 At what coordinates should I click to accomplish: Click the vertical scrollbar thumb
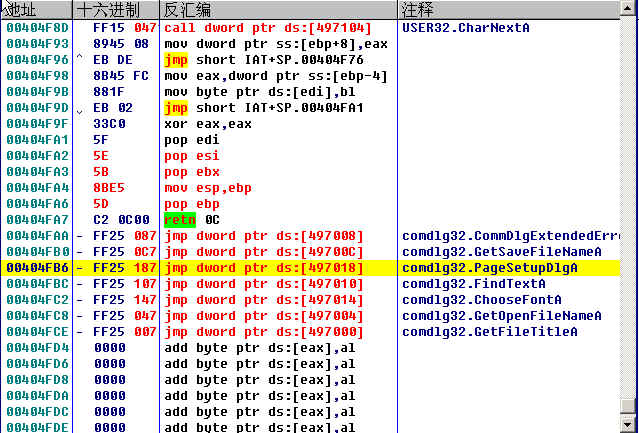628,406
